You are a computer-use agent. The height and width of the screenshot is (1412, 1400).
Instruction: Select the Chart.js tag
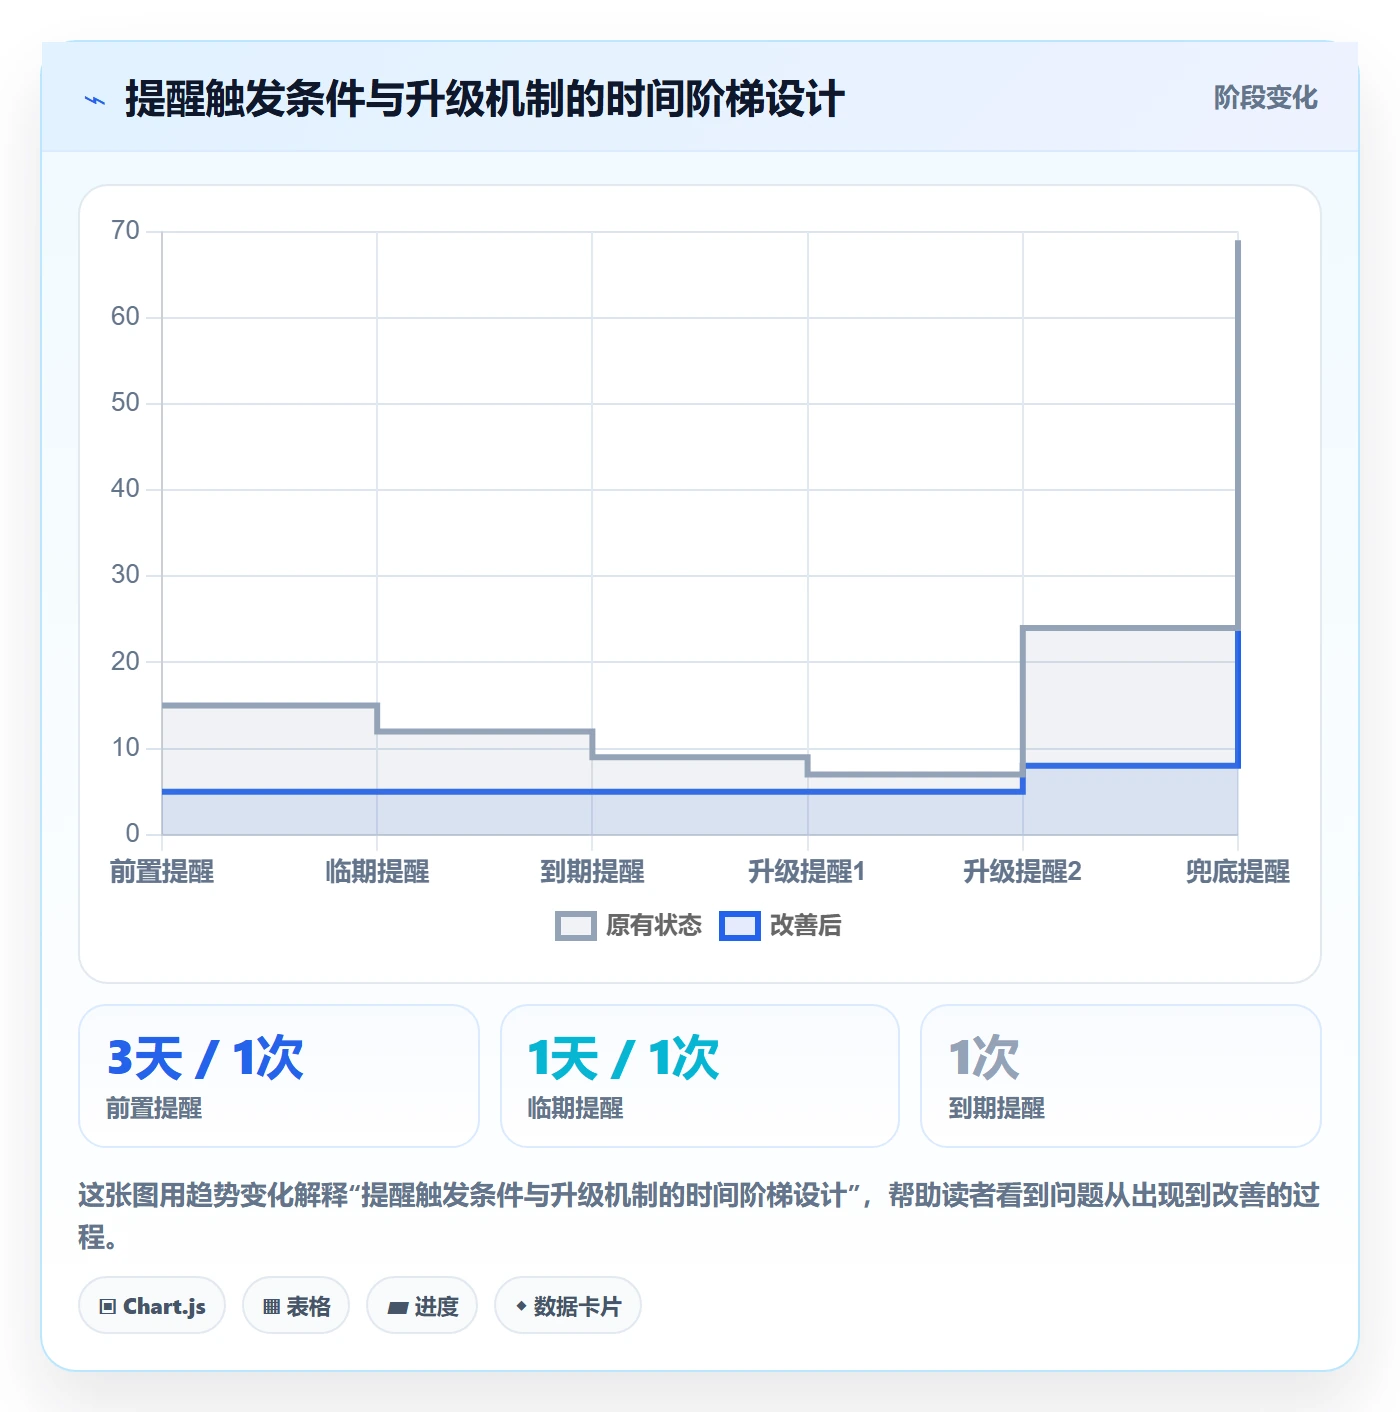152,1306
